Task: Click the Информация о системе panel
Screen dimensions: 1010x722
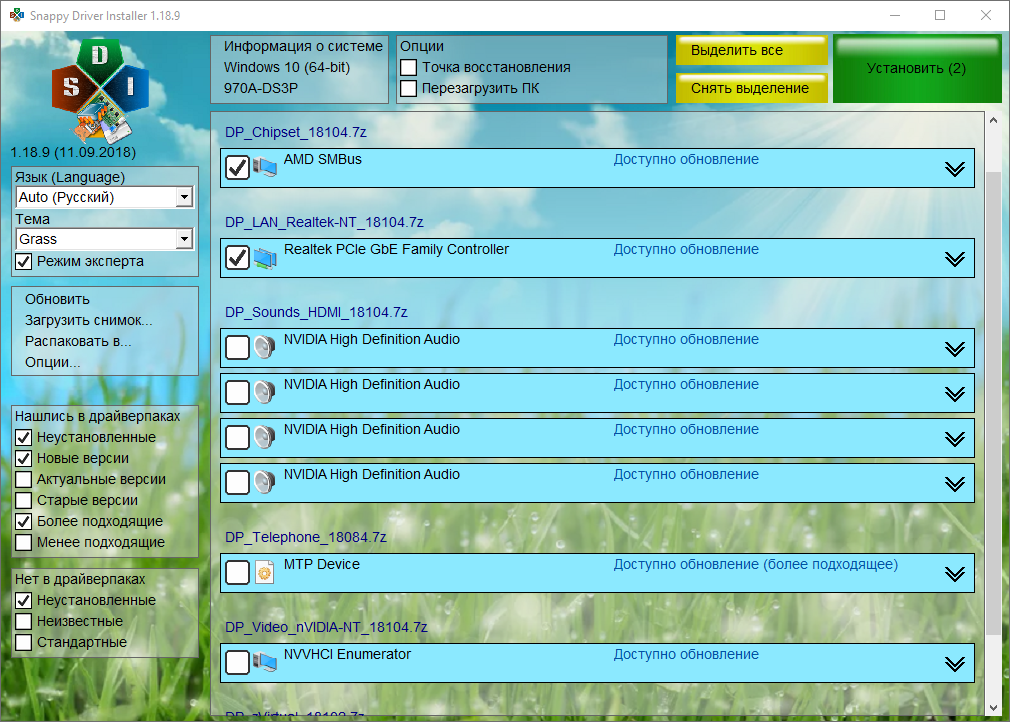Action: (x=300, y=69)
